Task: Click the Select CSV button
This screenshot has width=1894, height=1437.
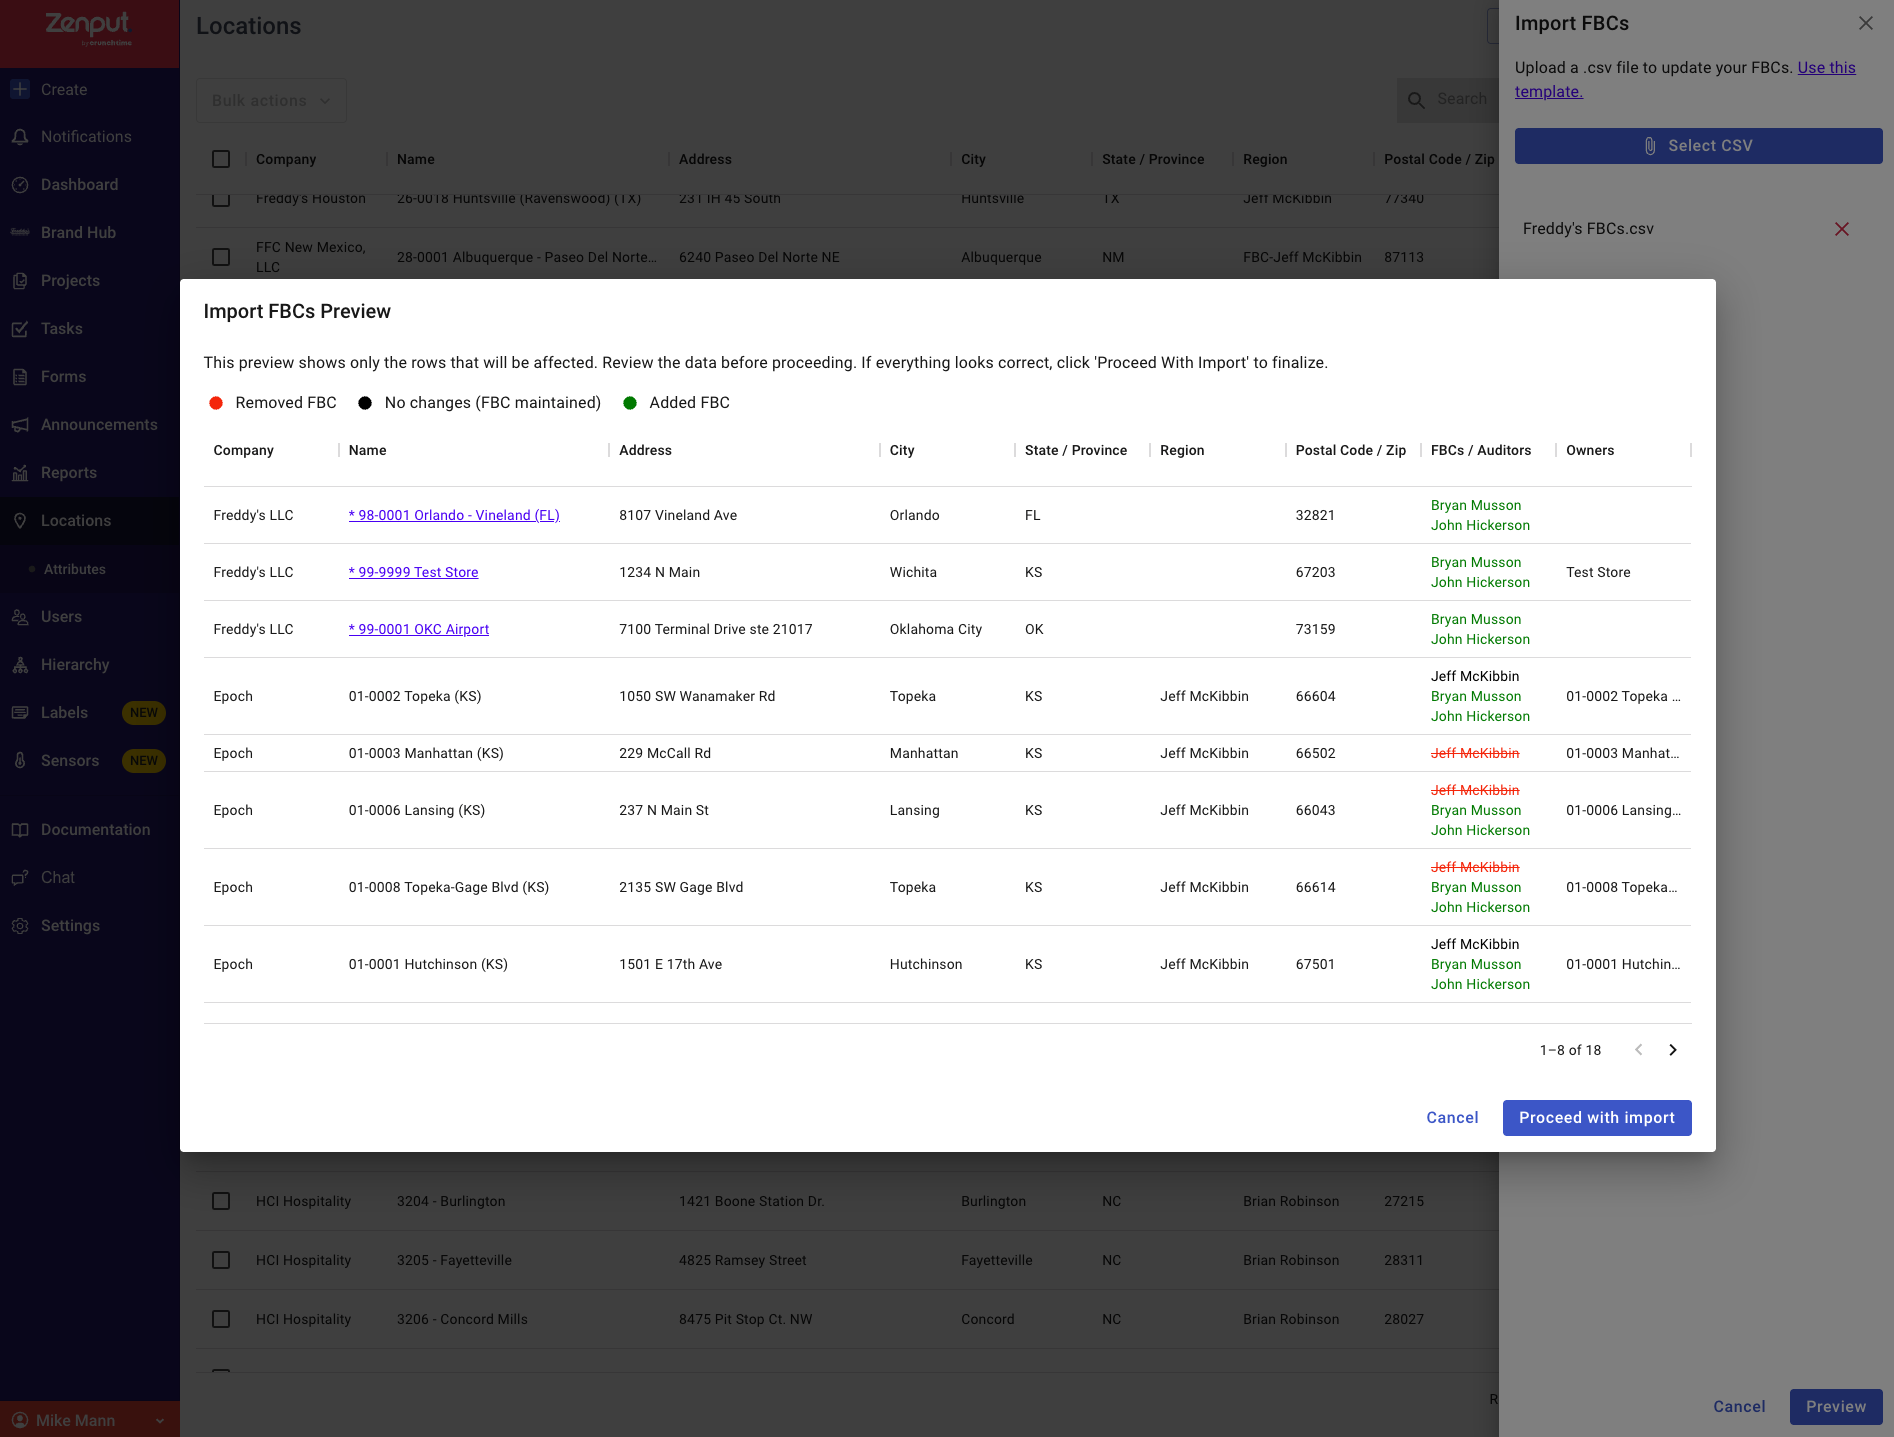Action: tap(1699, 146)
